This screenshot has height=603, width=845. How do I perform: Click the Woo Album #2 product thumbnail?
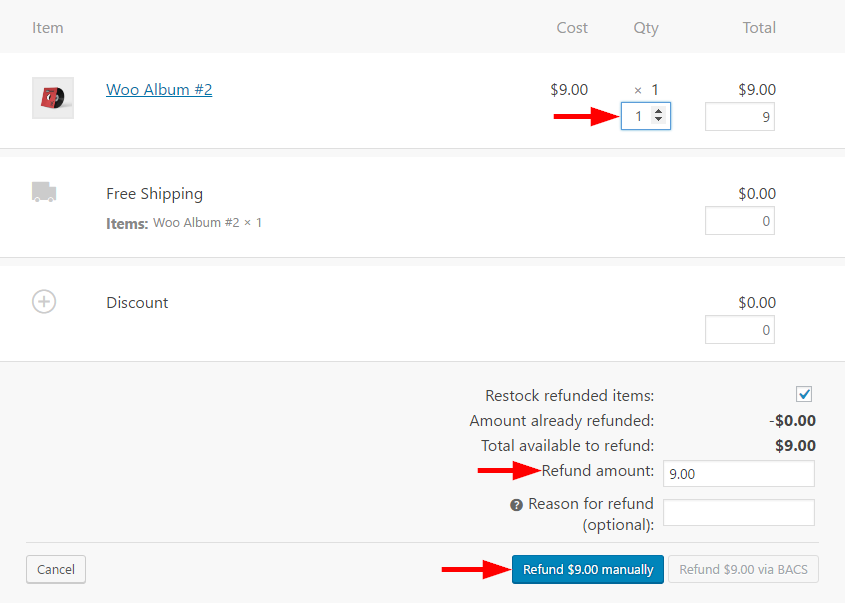[x=52, y=98]
